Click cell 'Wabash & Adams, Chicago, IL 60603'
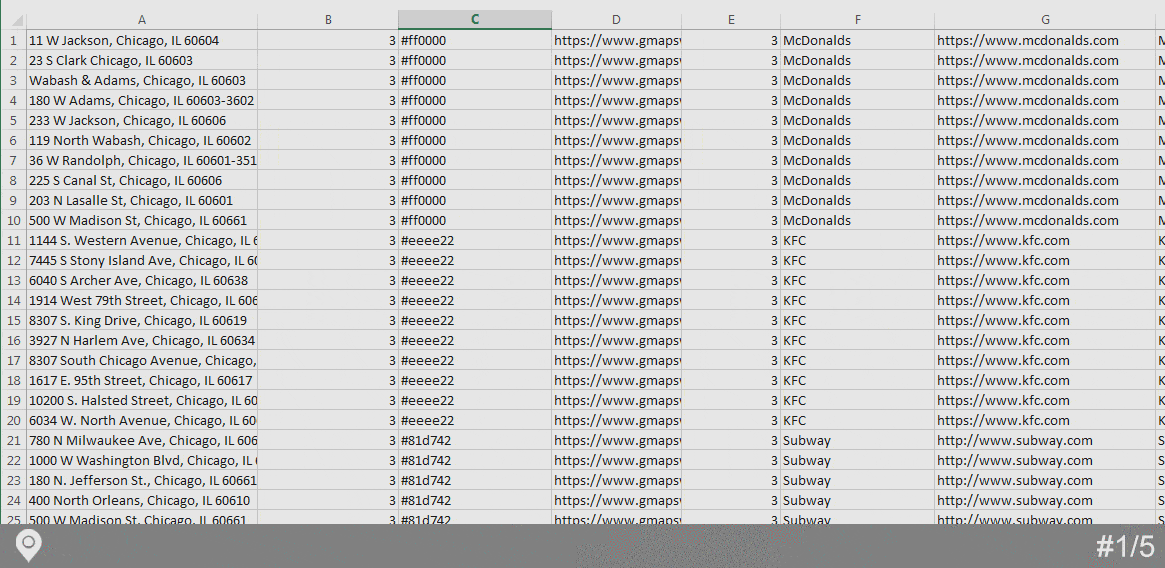Viewport: 1165px width, 568px height. pos(142,80)
